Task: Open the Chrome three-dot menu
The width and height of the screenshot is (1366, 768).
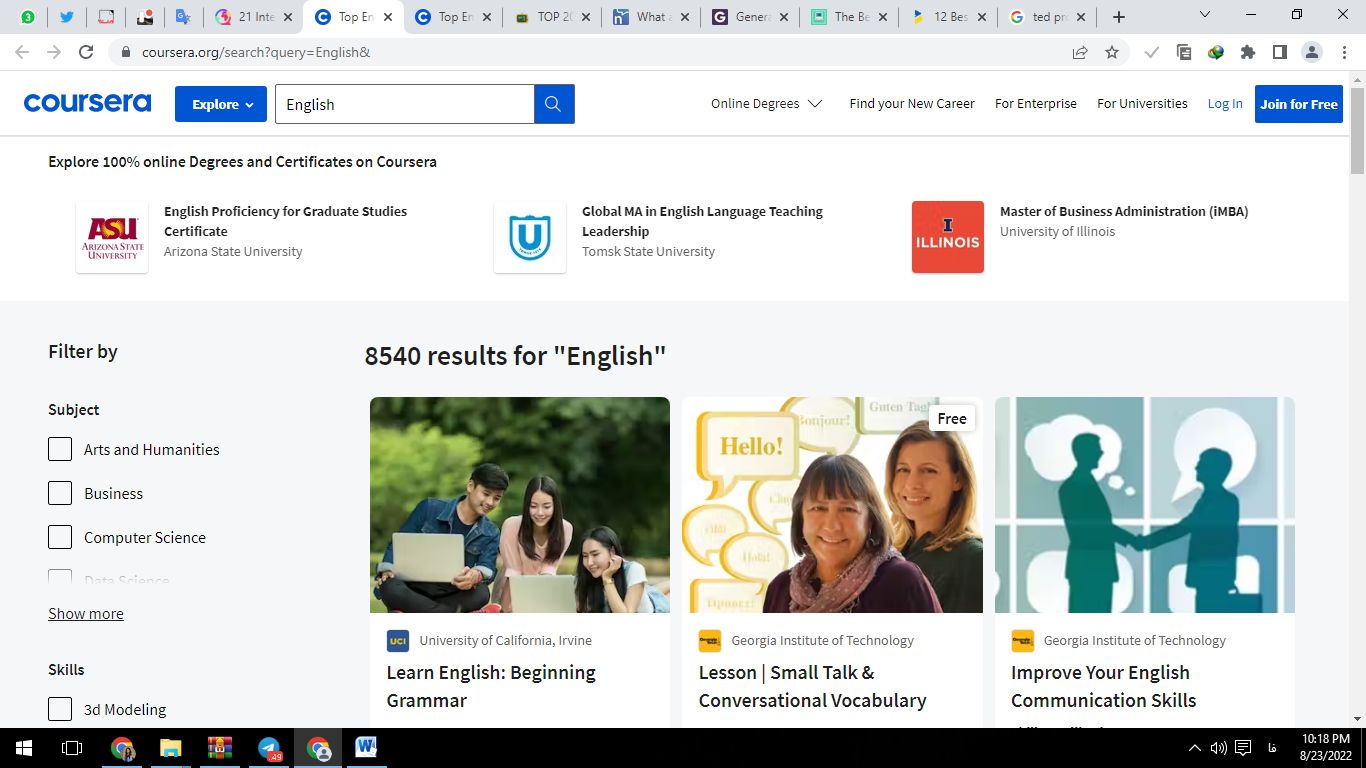Action: (1344, 52)
